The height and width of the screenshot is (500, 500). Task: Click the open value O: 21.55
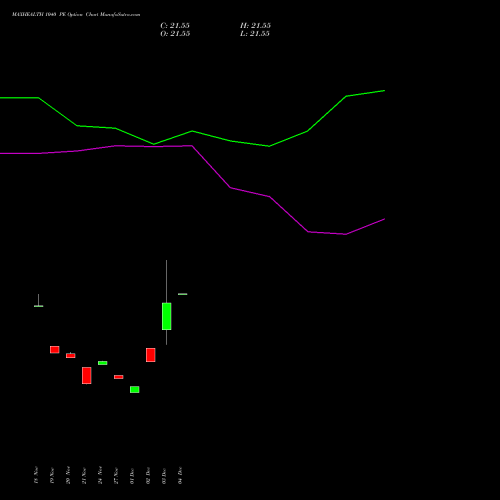tap(175, 34)
